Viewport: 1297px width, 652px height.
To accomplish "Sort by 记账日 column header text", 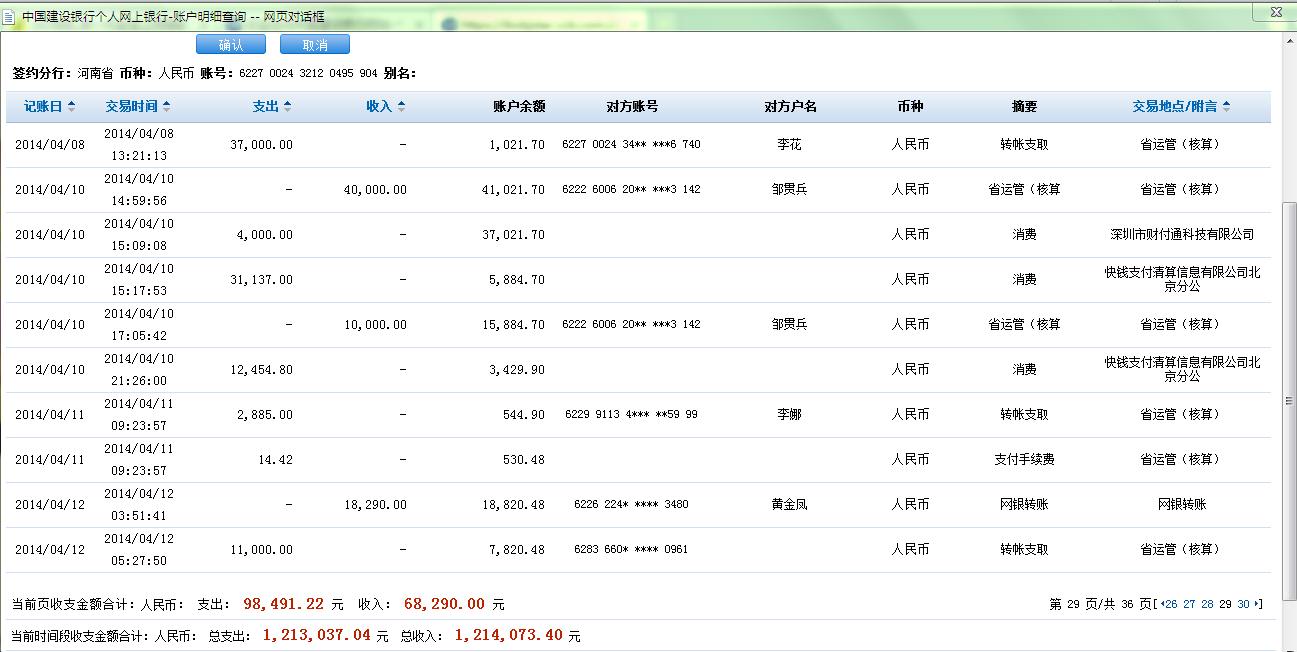I will pyautogui.click(x=43, y=107).
